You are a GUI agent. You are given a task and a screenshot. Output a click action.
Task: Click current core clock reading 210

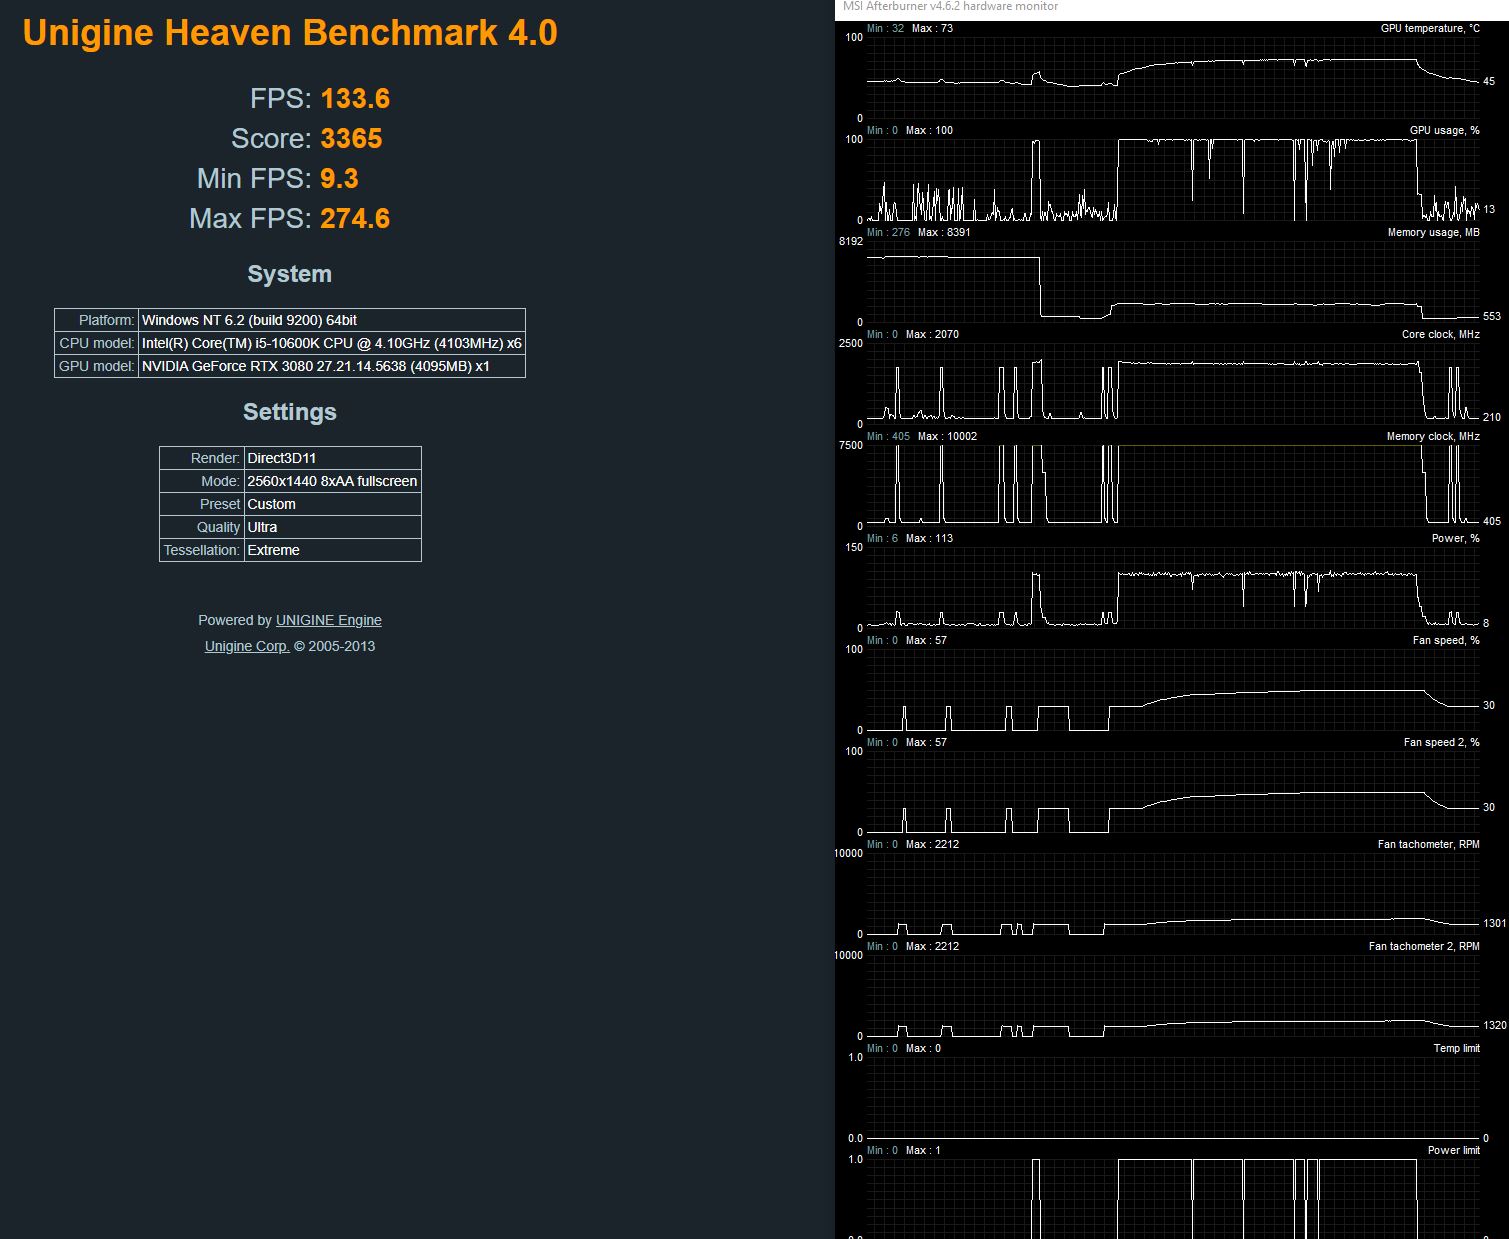pos(1492,417)
